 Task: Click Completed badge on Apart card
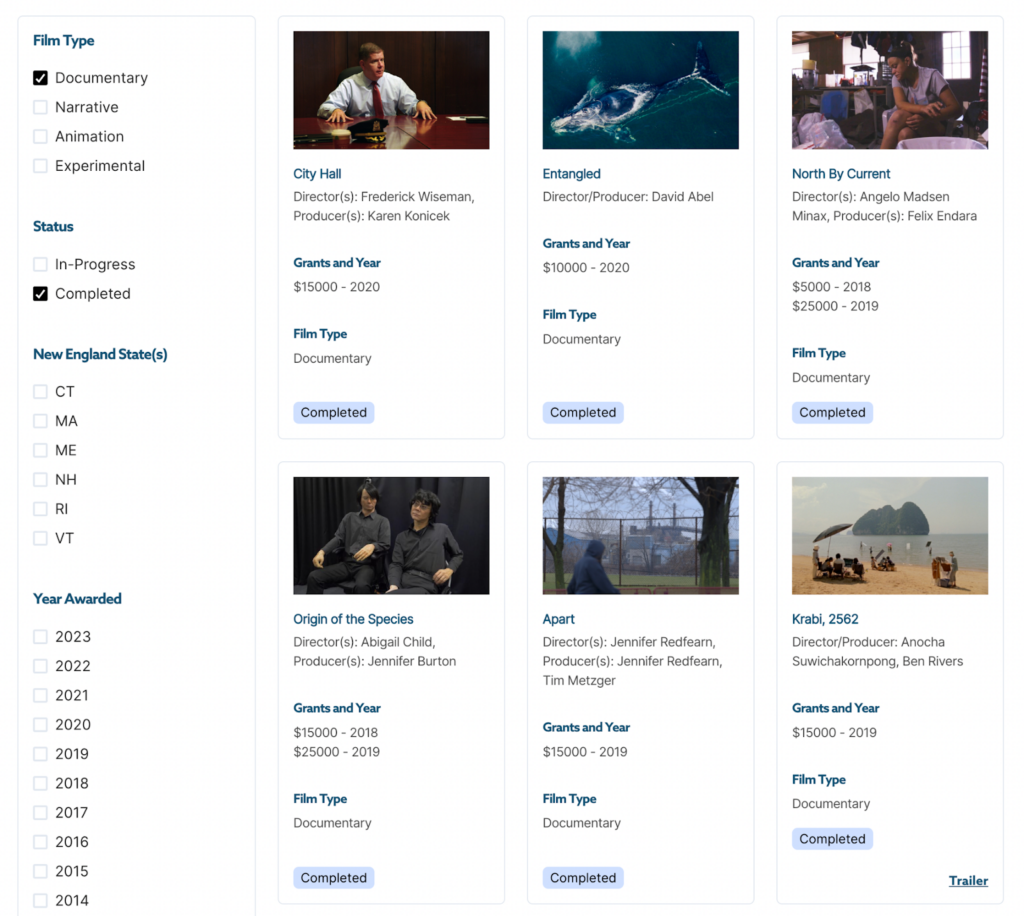583,878
